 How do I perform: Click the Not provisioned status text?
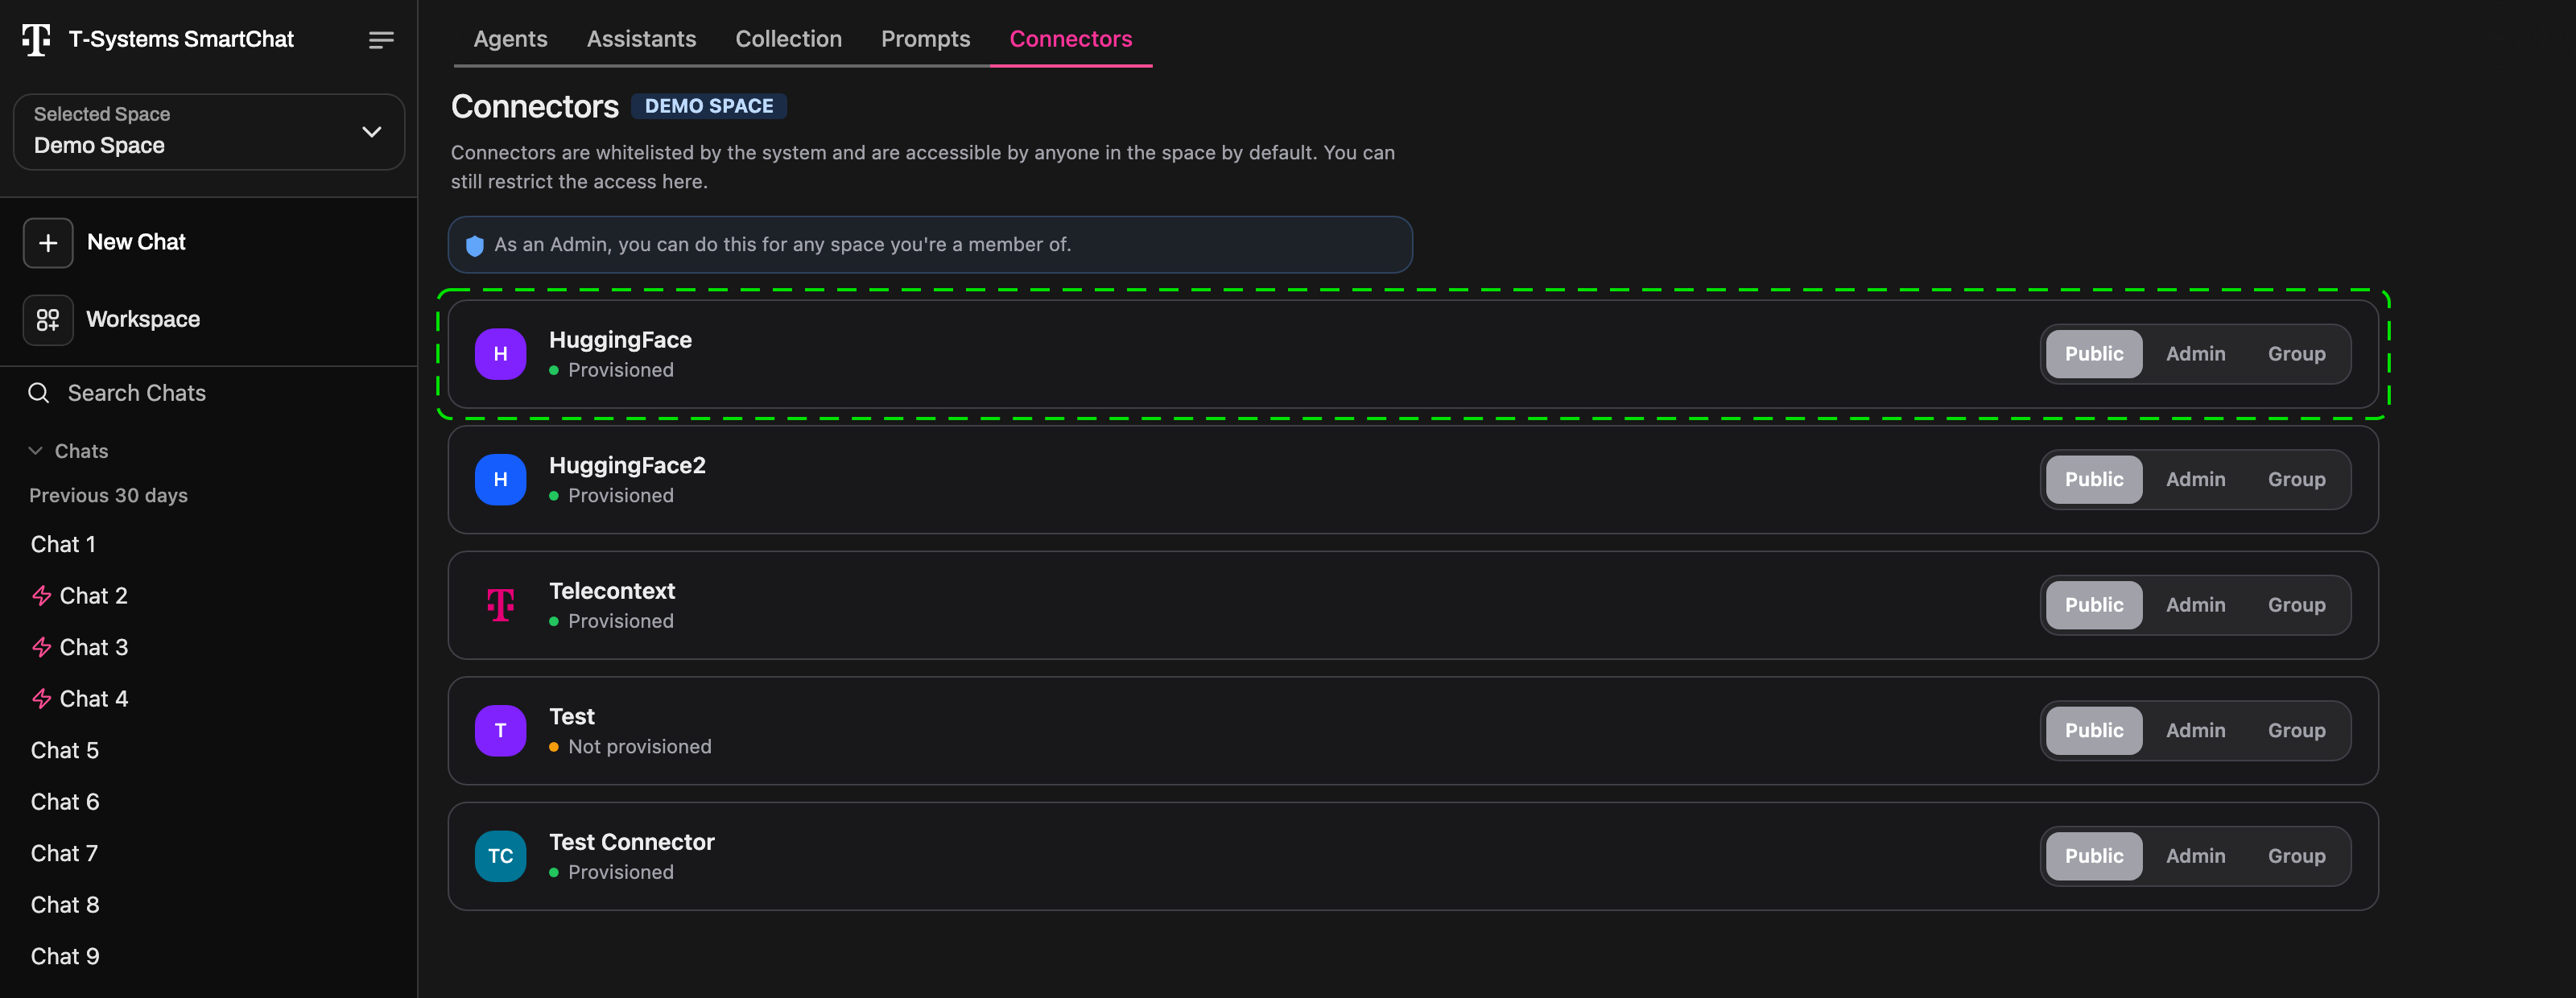coord(640,747)
